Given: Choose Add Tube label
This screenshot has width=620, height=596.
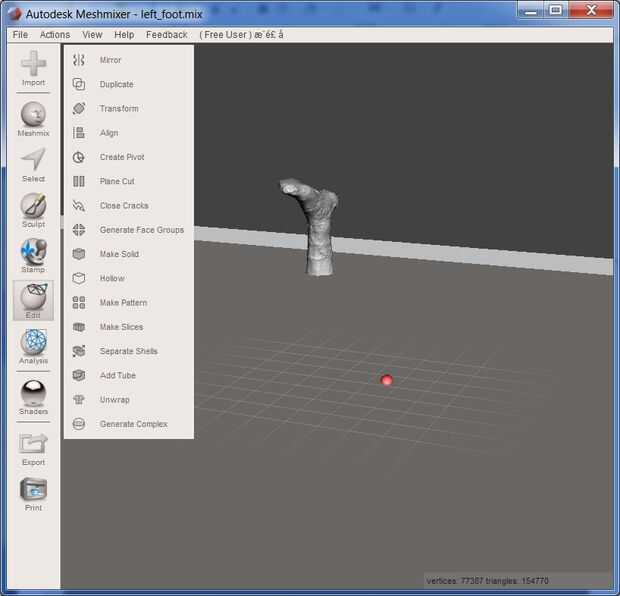Looking at the screenshot, I should coord(118,375).
